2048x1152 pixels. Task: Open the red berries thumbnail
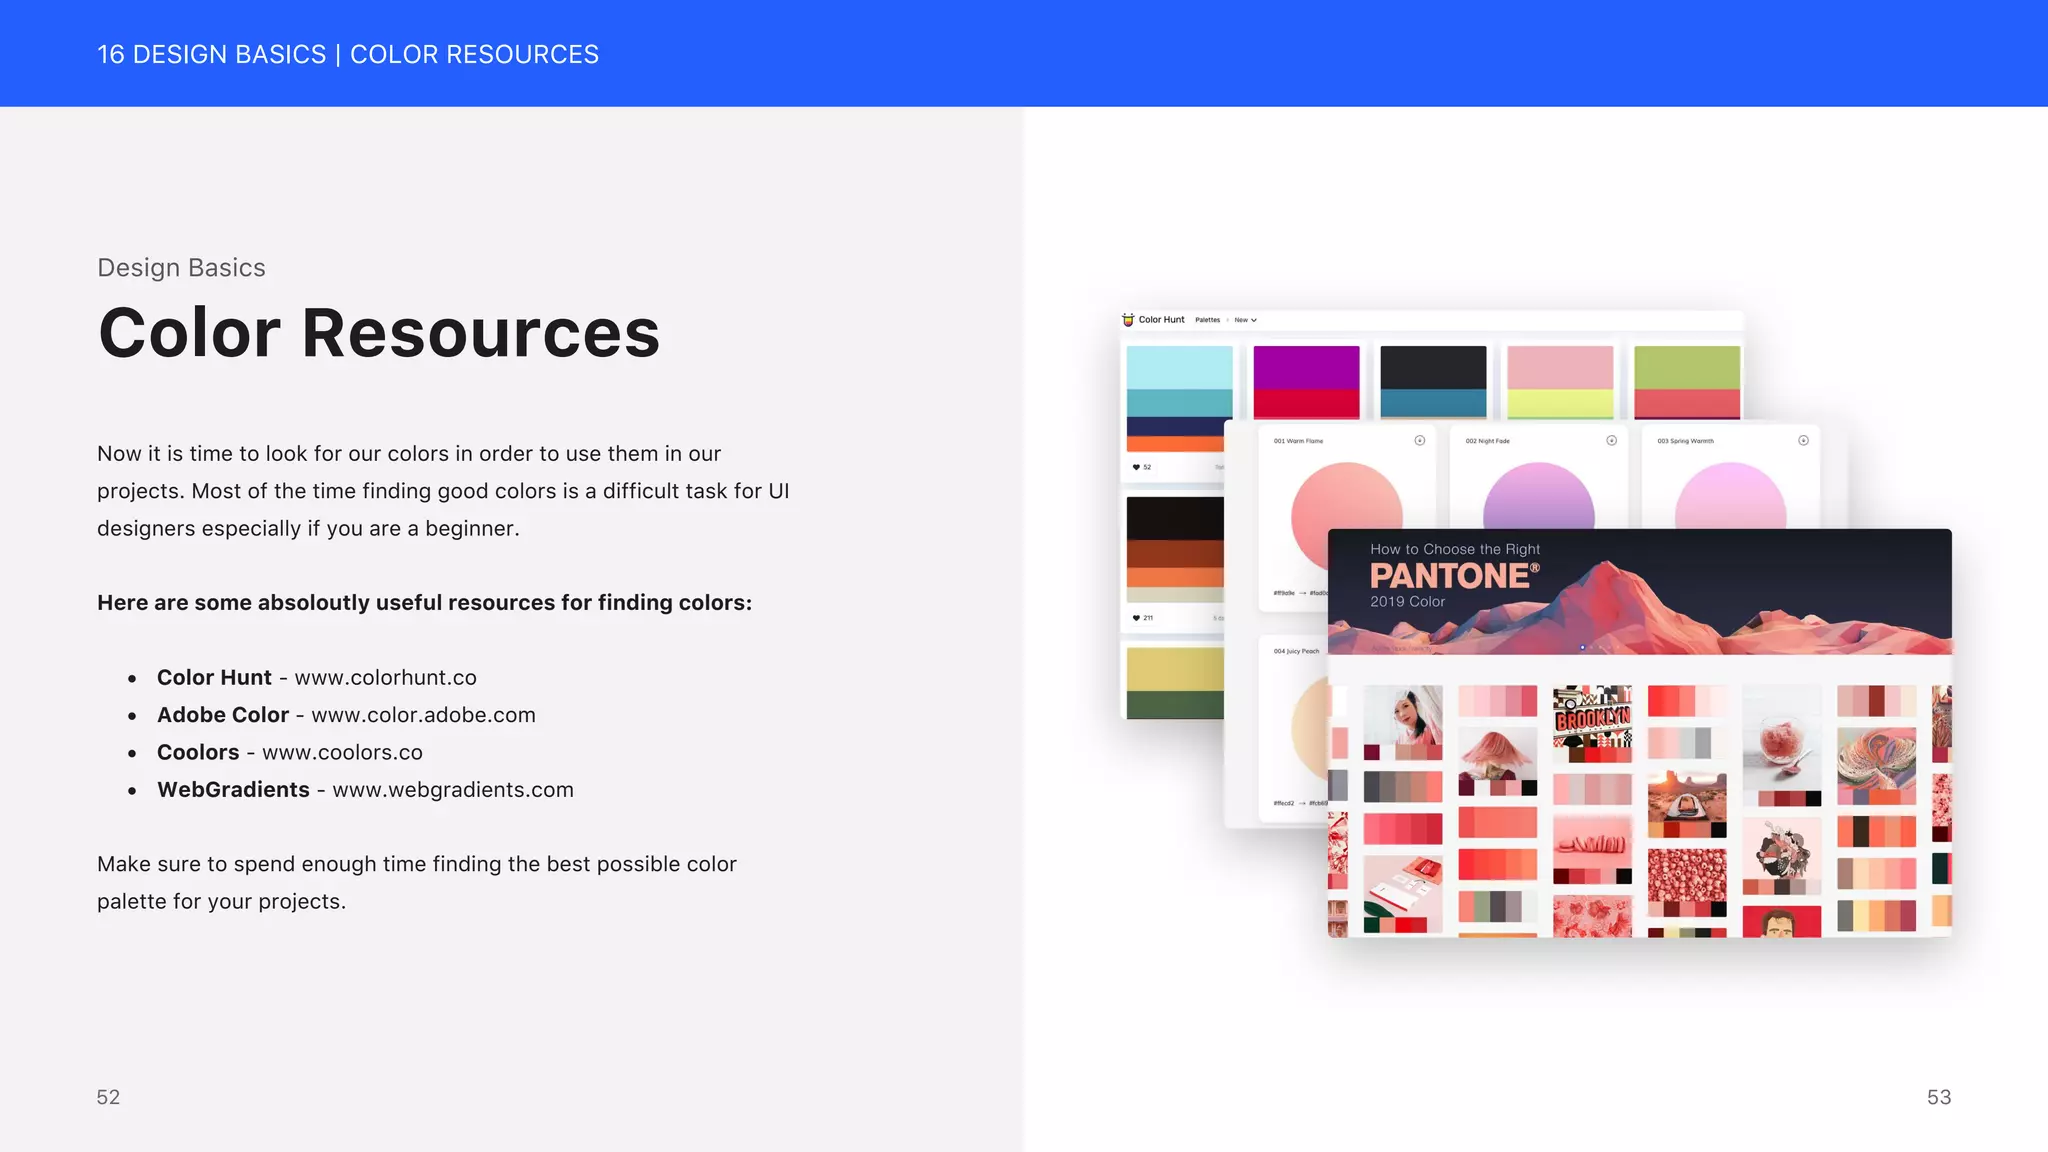click(x=1686, y=882)
